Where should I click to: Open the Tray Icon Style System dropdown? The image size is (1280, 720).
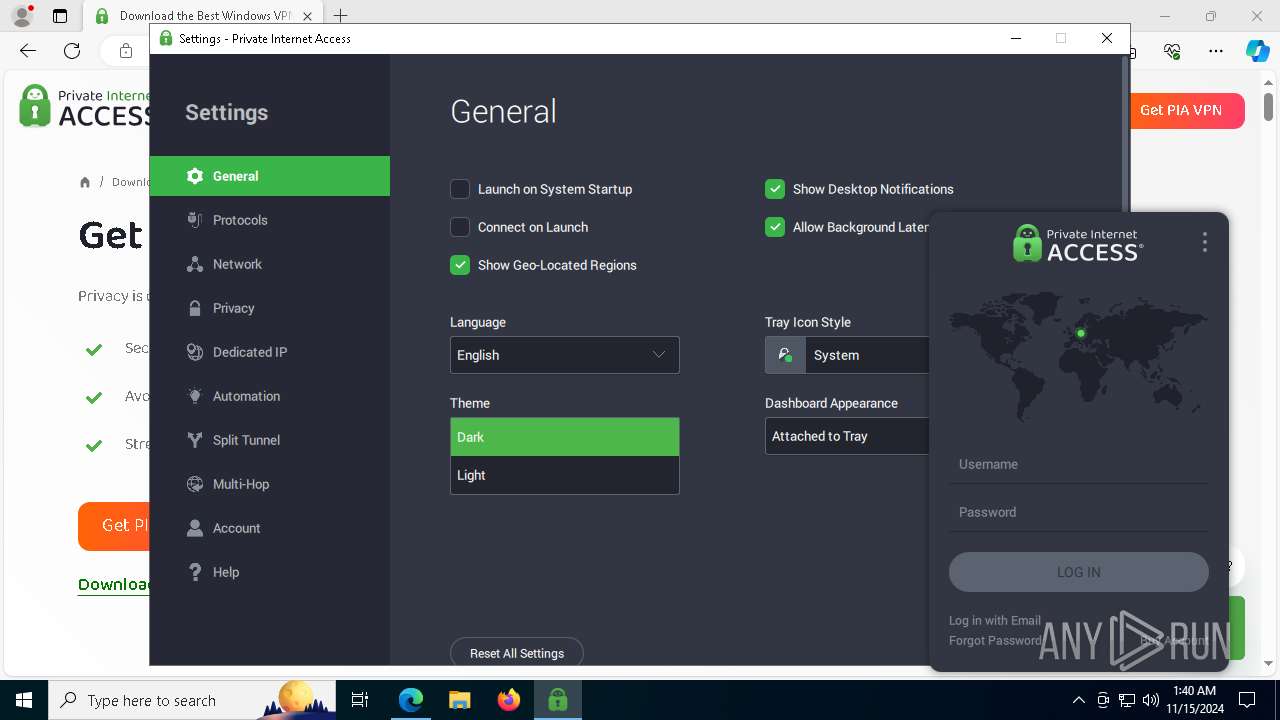click(x=848, y=355)
